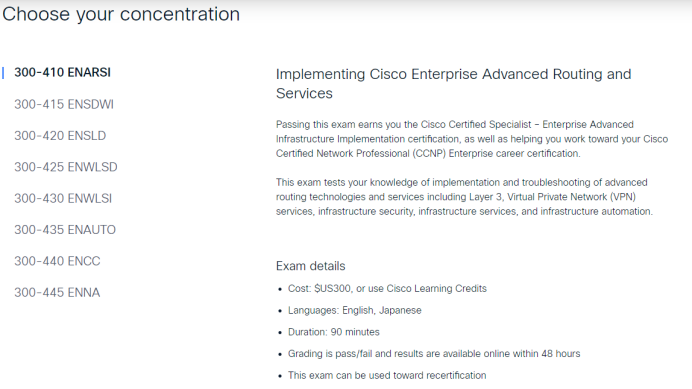Select the 300-410 ENARSI concentration tab
The image size is (692, 389).
click(62, 72)
